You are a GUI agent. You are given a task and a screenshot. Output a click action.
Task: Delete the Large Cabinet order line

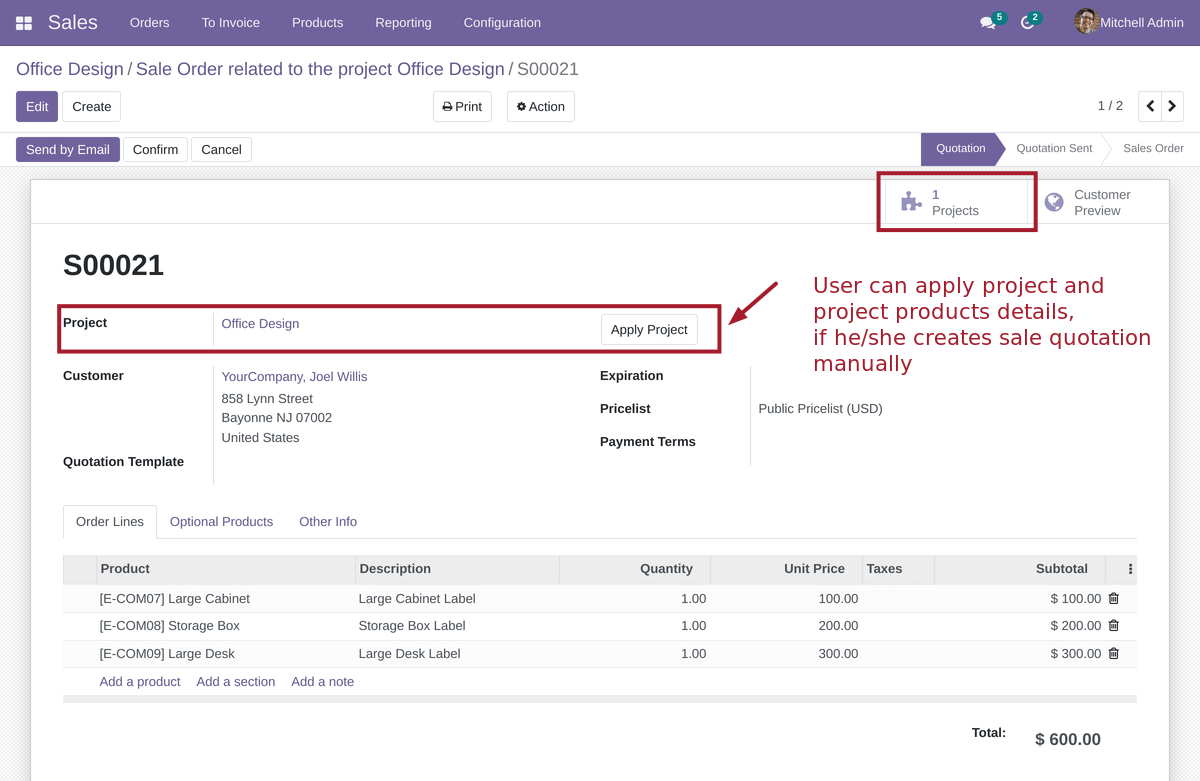click(1114, 598)
